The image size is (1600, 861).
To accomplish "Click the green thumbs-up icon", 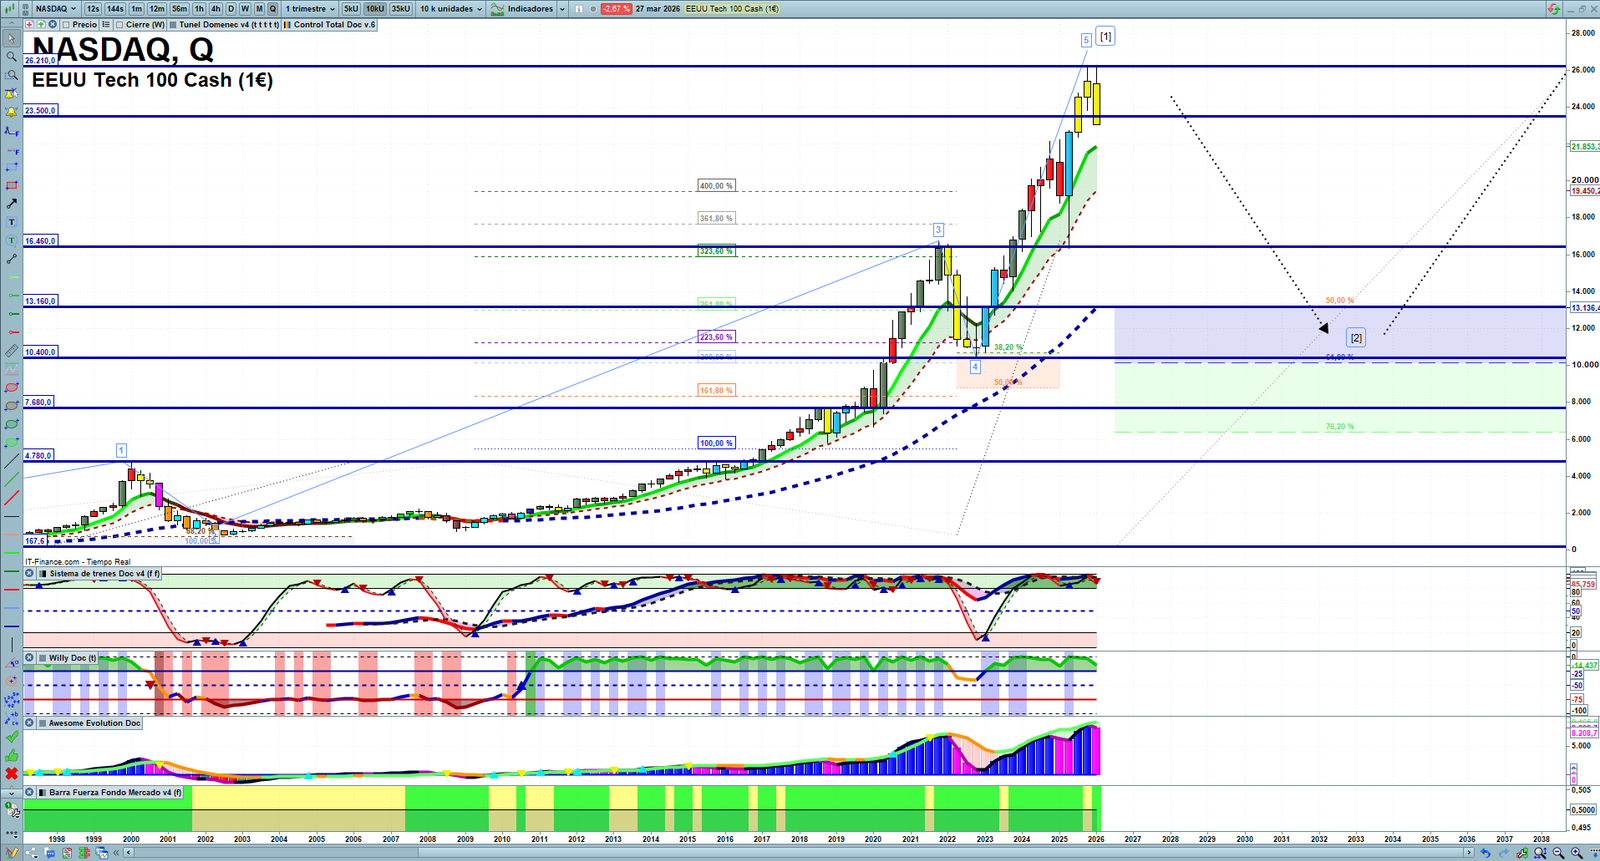I will (x=12, y=755).
